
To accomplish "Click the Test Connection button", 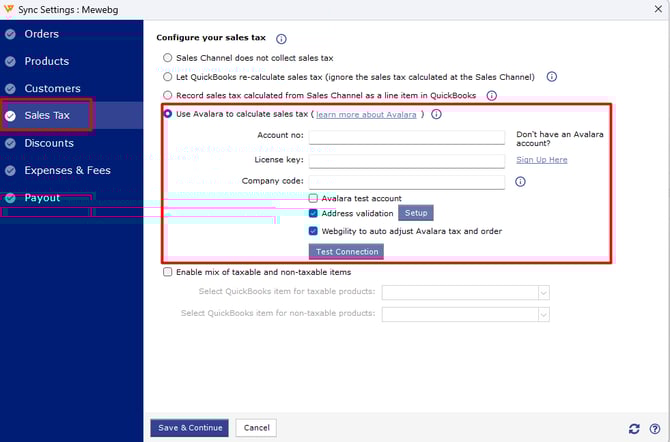I will [x=347, y=251].
